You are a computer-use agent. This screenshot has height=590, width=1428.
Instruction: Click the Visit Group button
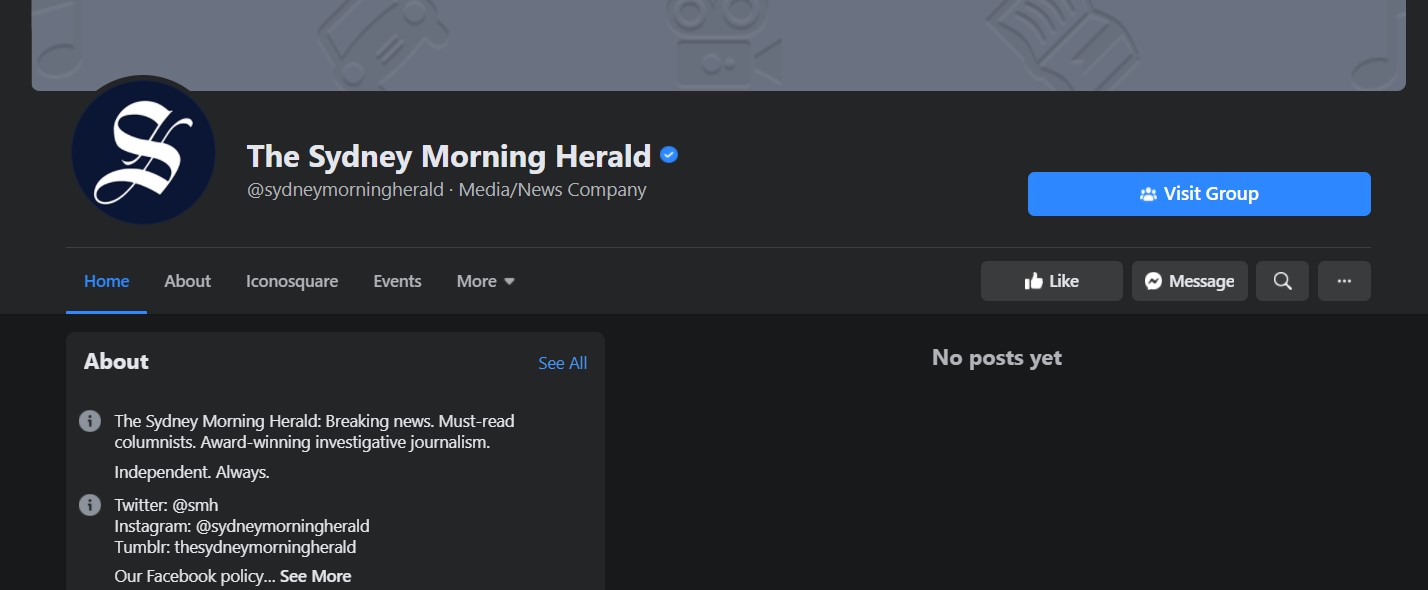1199,194
